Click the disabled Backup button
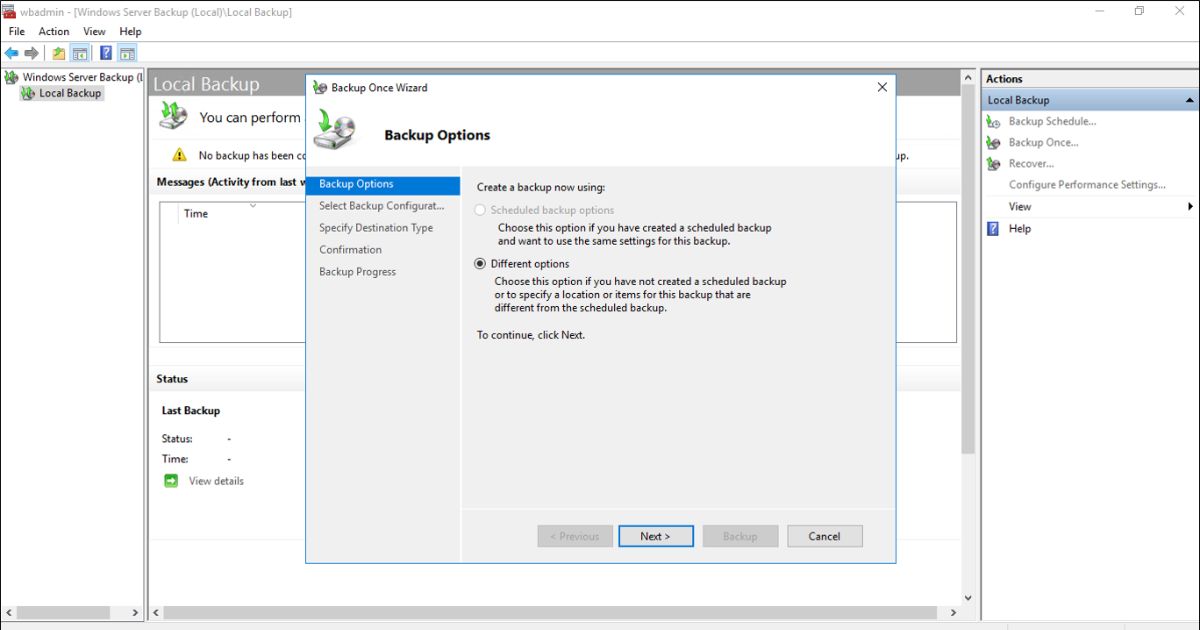 coord(740,536)
